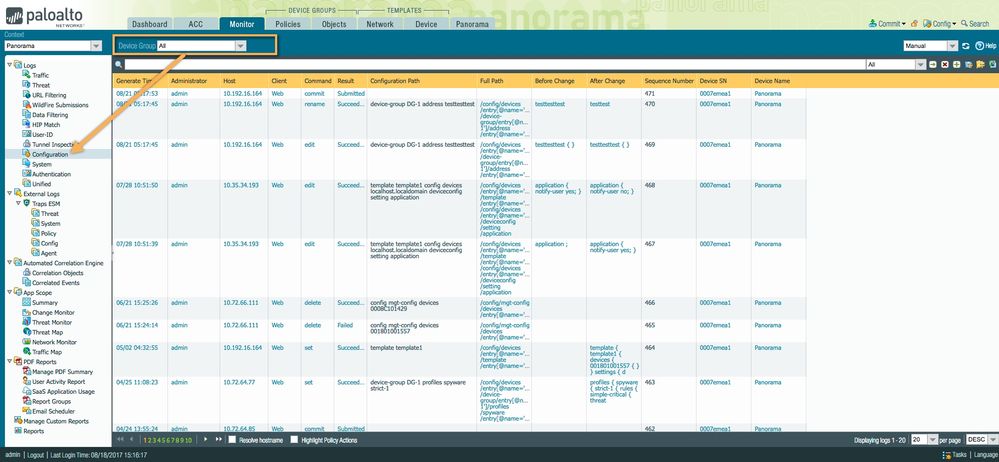Open the Device Group dropdown

[x=240, y=46]
